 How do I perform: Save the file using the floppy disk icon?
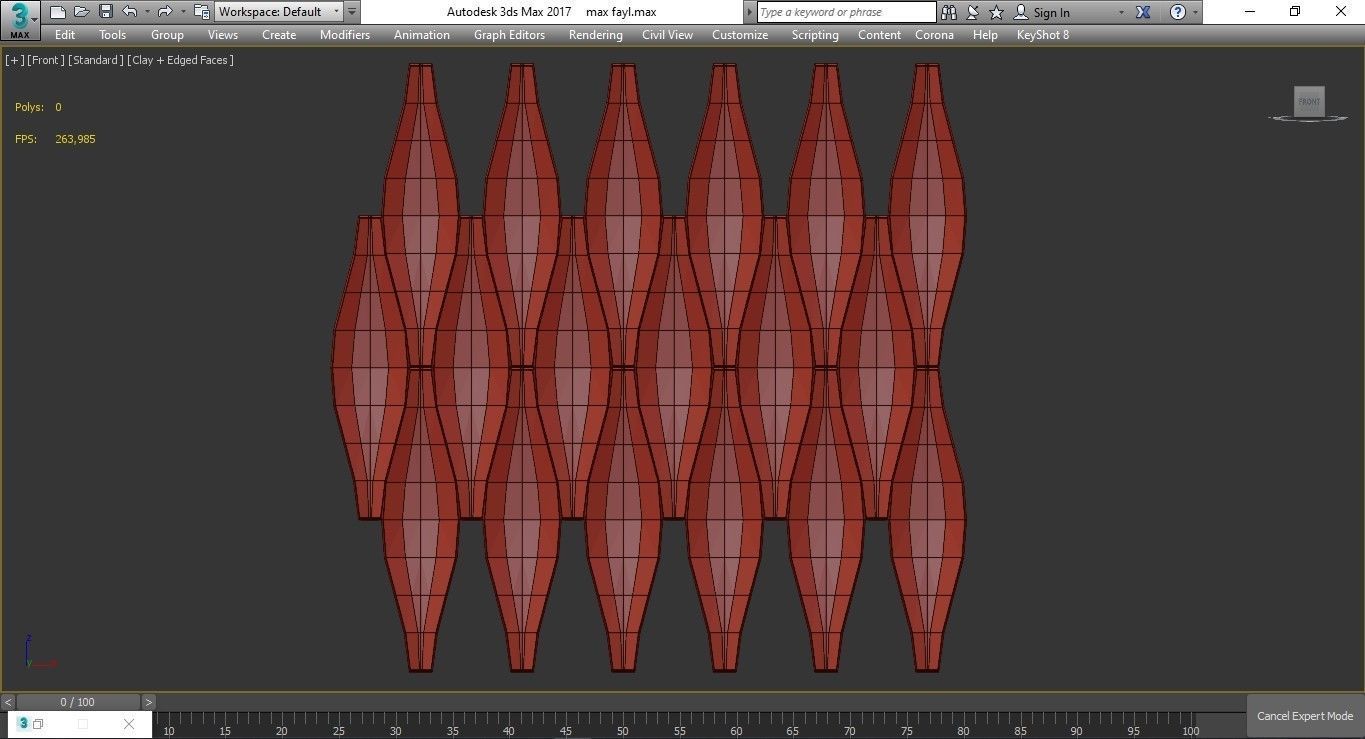point(105,12)
